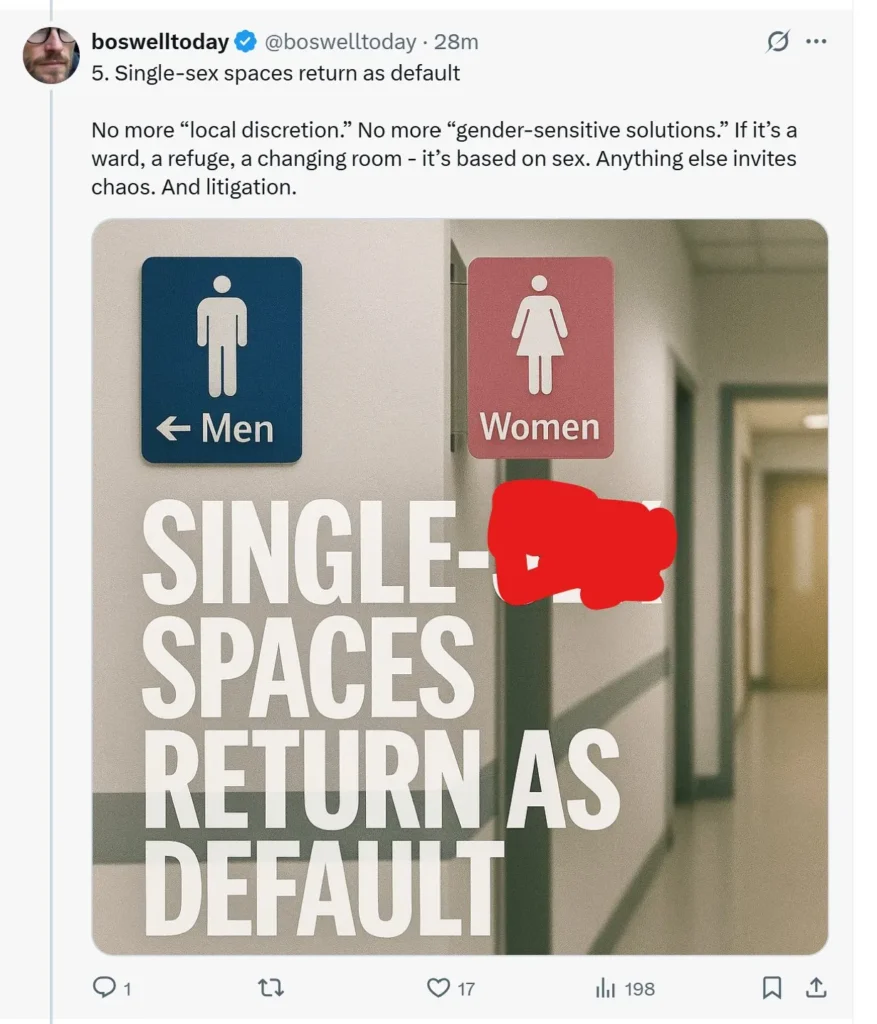Click the reply comment bubble icon
This screenshot has height=1024, width=877.
click(x=104, y=987)
